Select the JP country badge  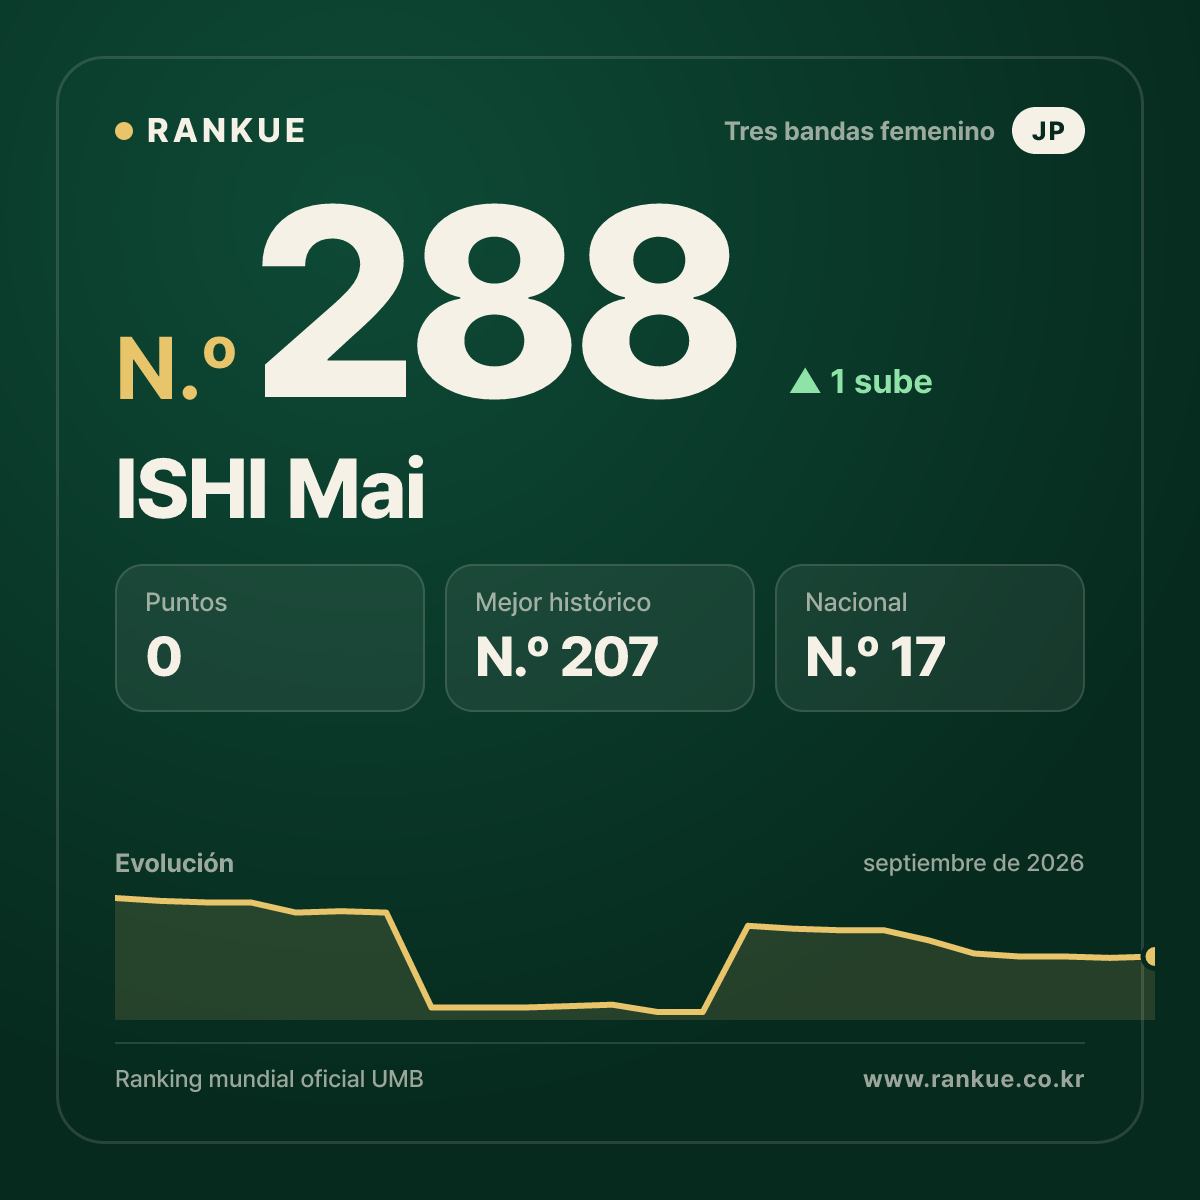[x=1048, y=131]
